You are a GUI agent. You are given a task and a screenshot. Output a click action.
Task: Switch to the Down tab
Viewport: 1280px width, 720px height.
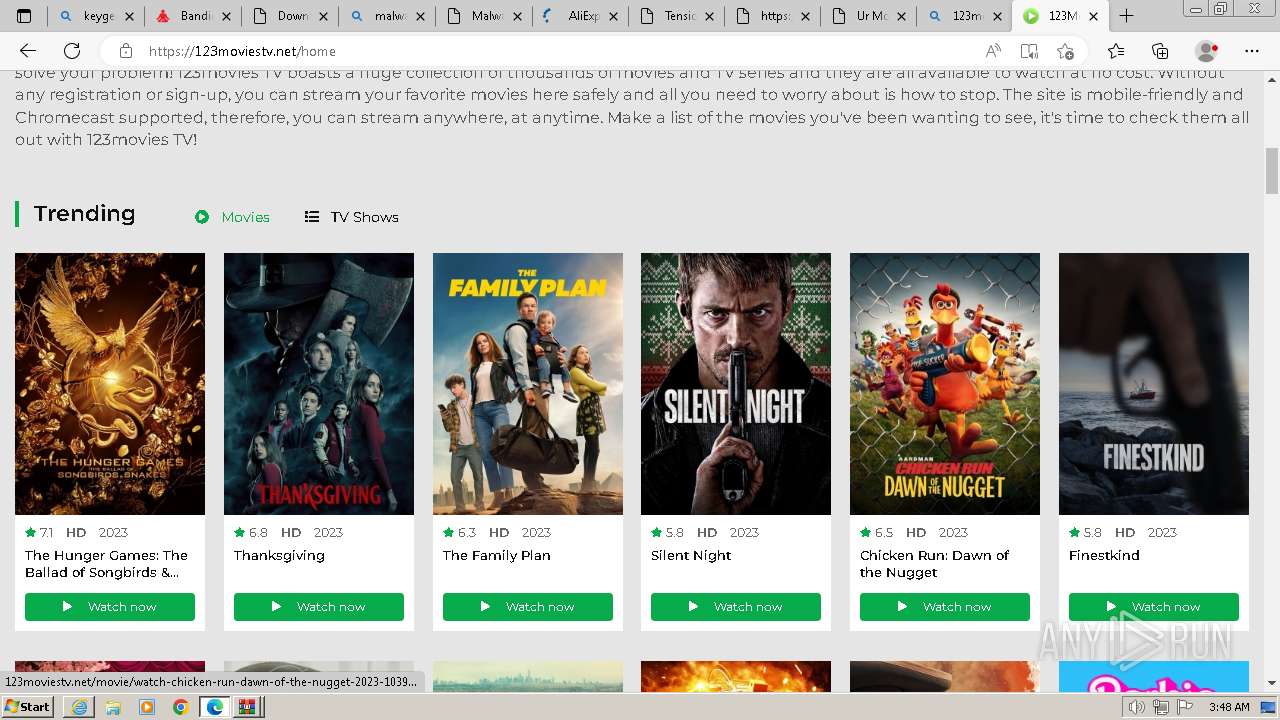tap(289, 16)
